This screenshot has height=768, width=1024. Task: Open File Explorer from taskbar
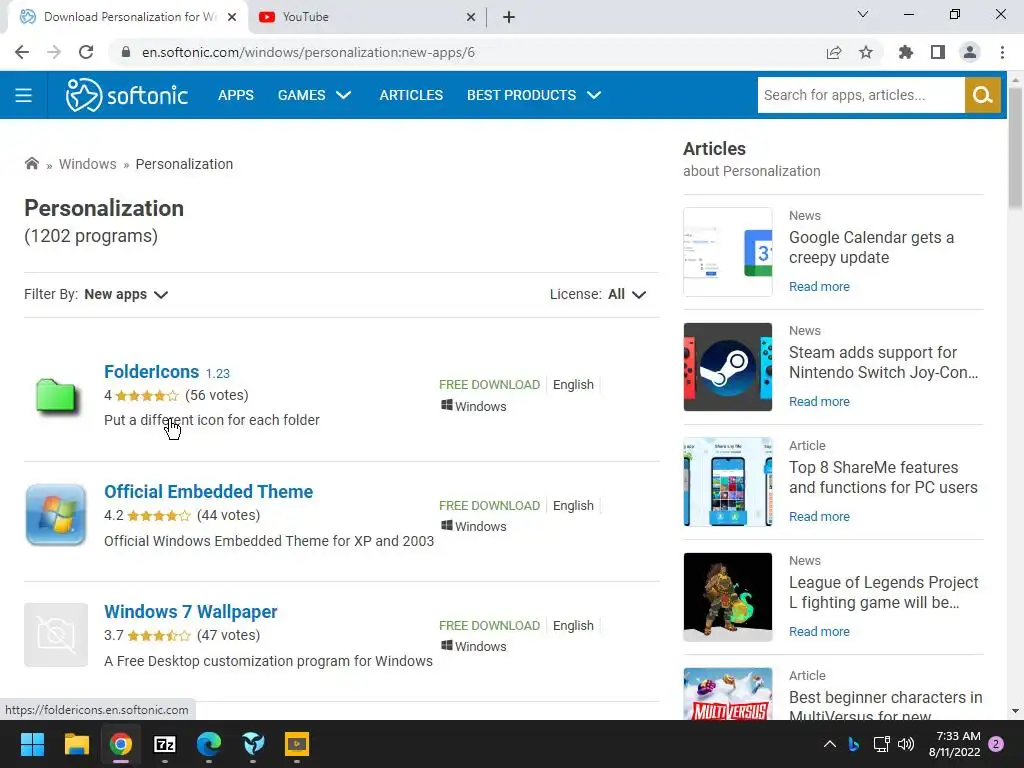pos(76,744)
